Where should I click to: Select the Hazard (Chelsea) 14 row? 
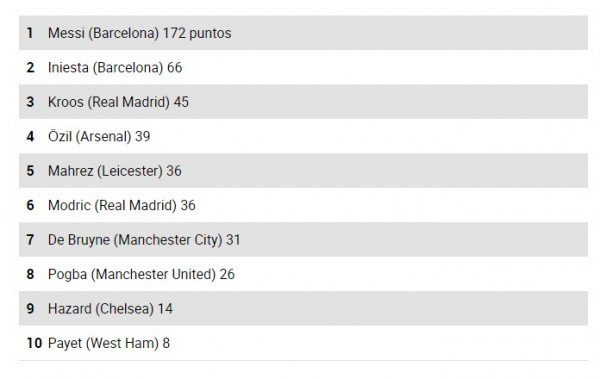[303, 309]
